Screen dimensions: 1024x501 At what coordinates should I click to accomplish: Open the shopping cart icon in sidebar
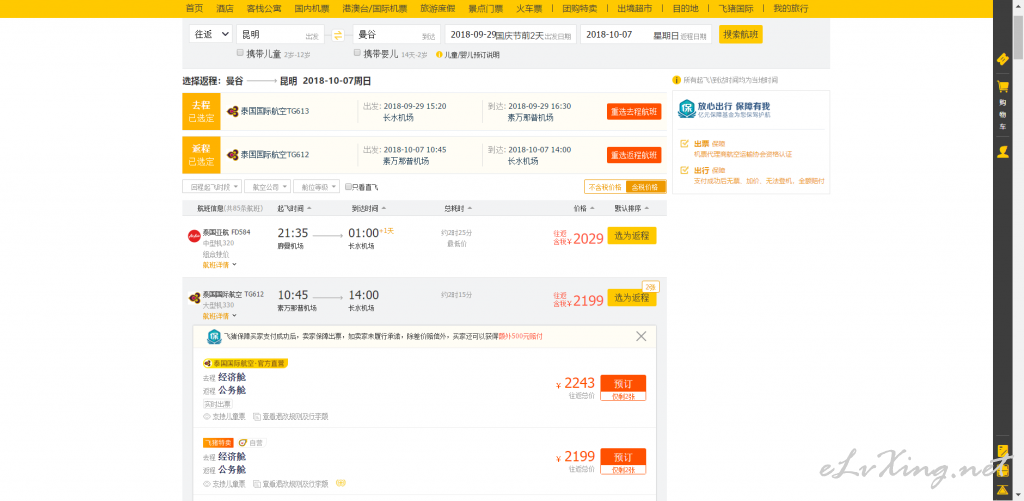pyautogui.click(x=1002, y=87)
